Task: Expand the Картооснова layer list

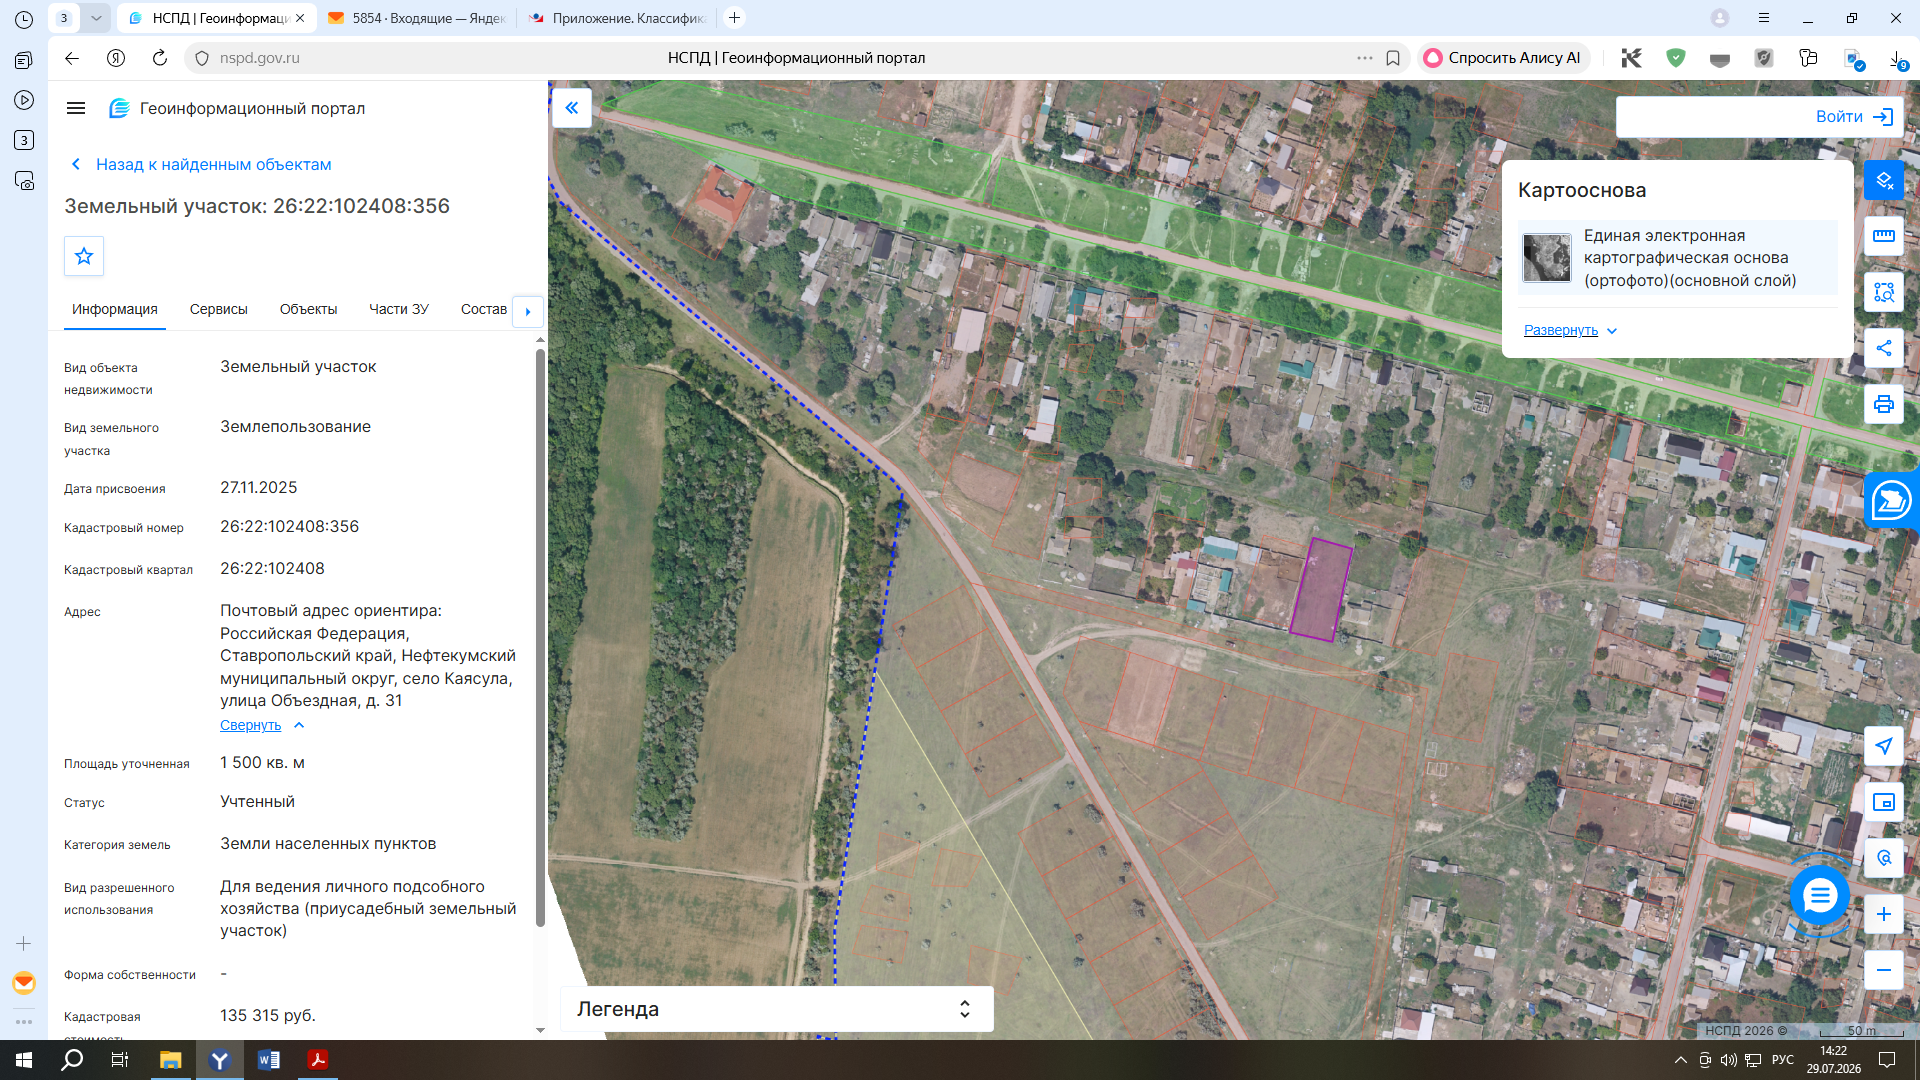Action: click(1570, 330)
